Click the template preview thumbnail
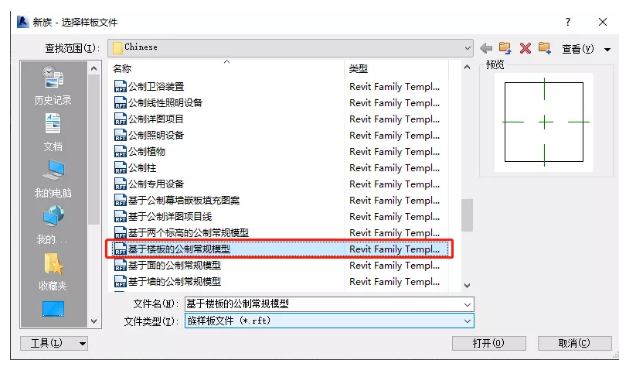 [x=544, y=122]
